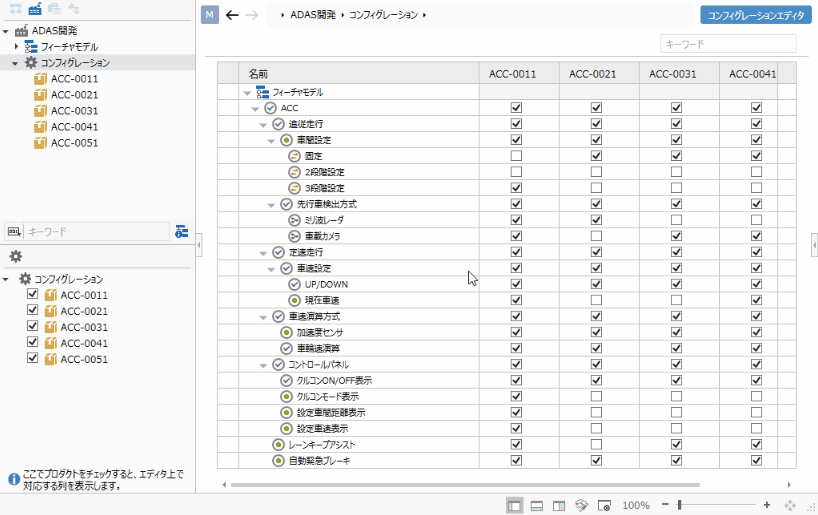Toggle レーンキープアシスト checkbox for ACC-0021

pyautogui.click(x=596, y=445)
